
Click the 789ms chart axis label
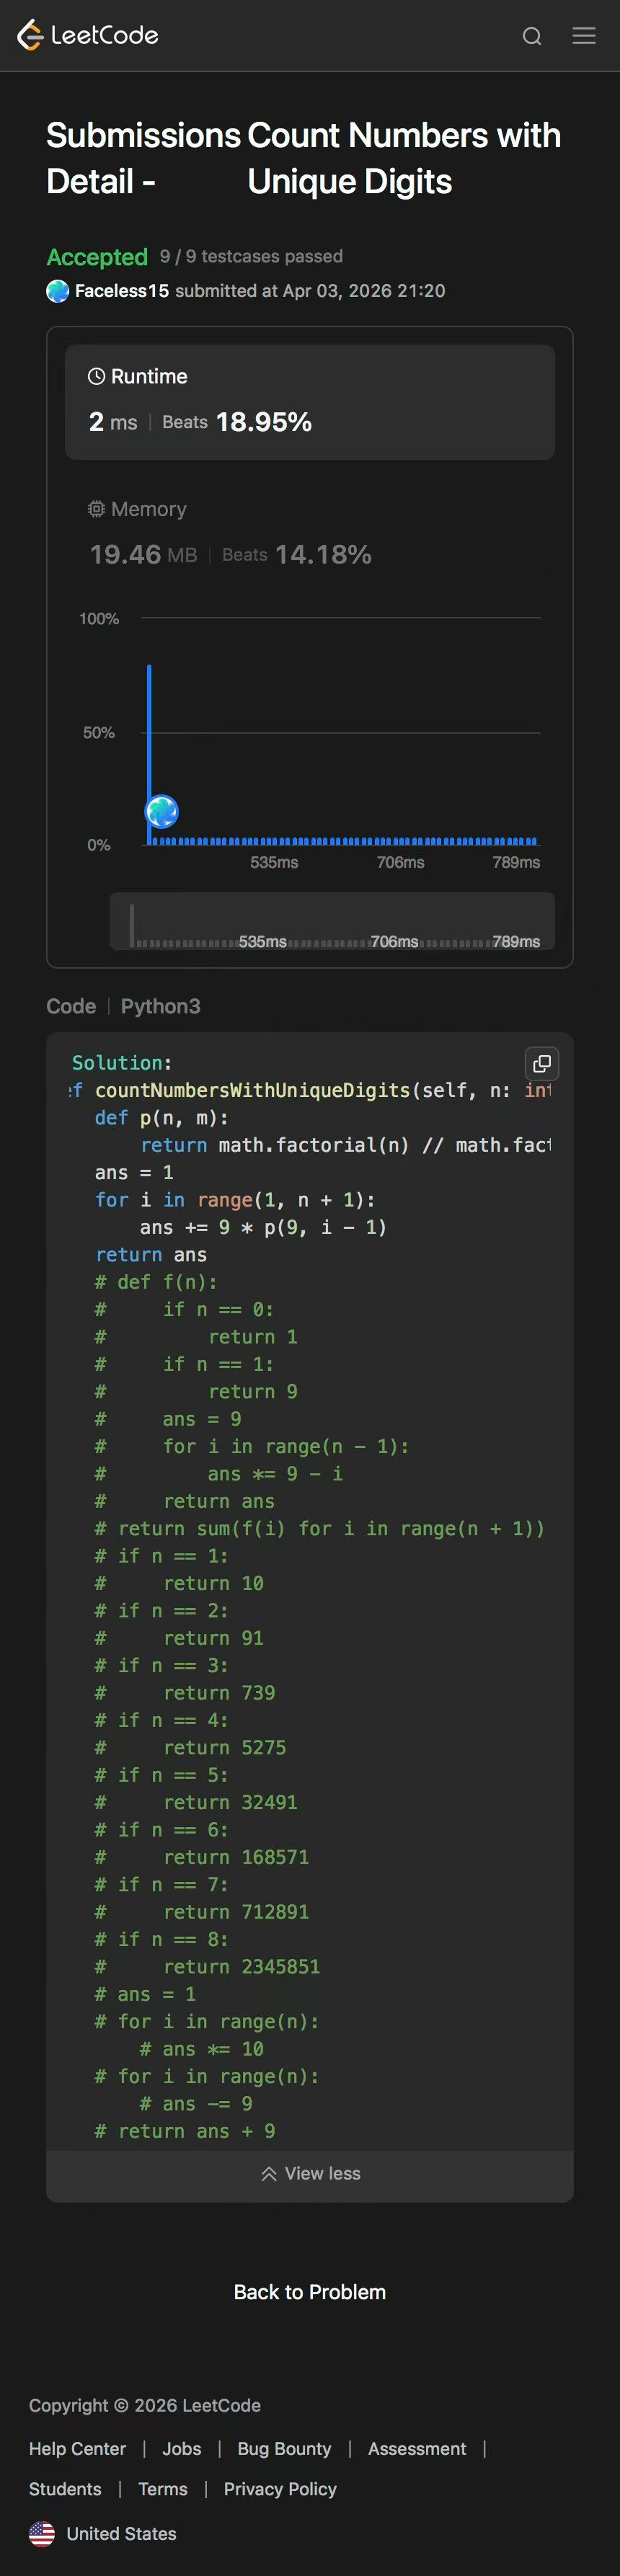click(516, 862)
